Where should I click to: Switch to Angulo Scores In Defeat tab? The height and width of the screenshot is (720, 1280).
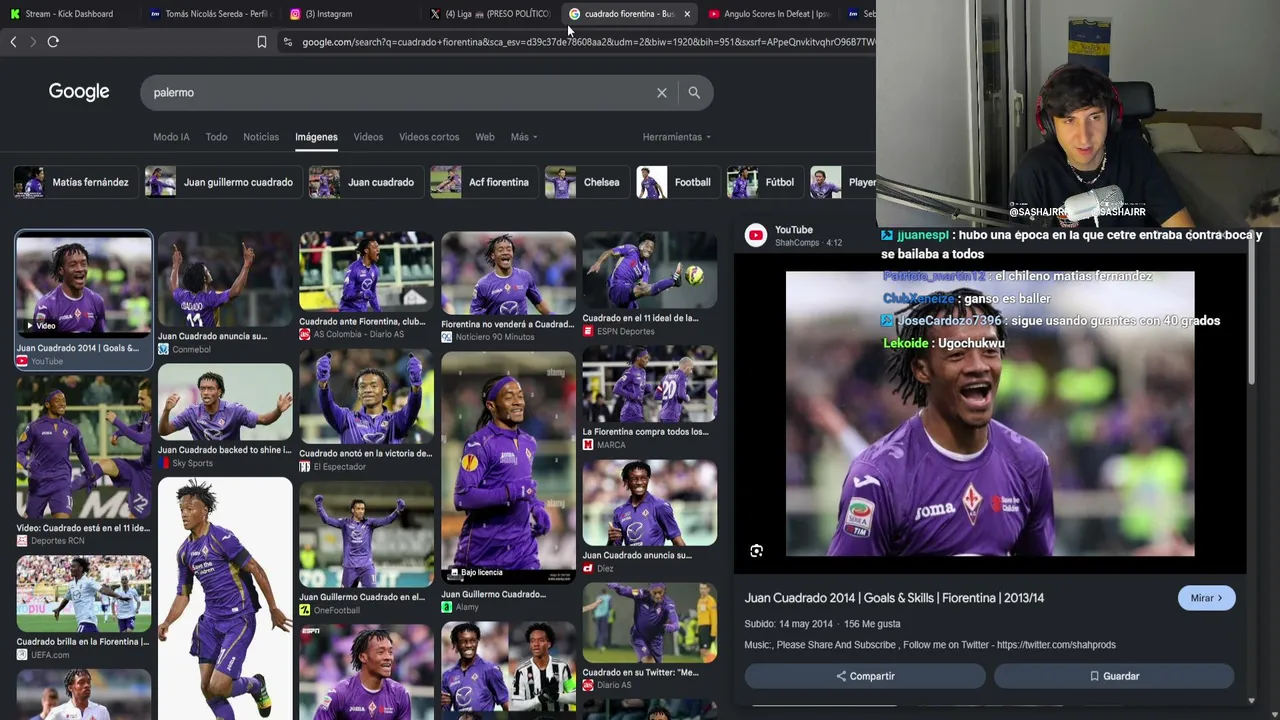(769, 14)
